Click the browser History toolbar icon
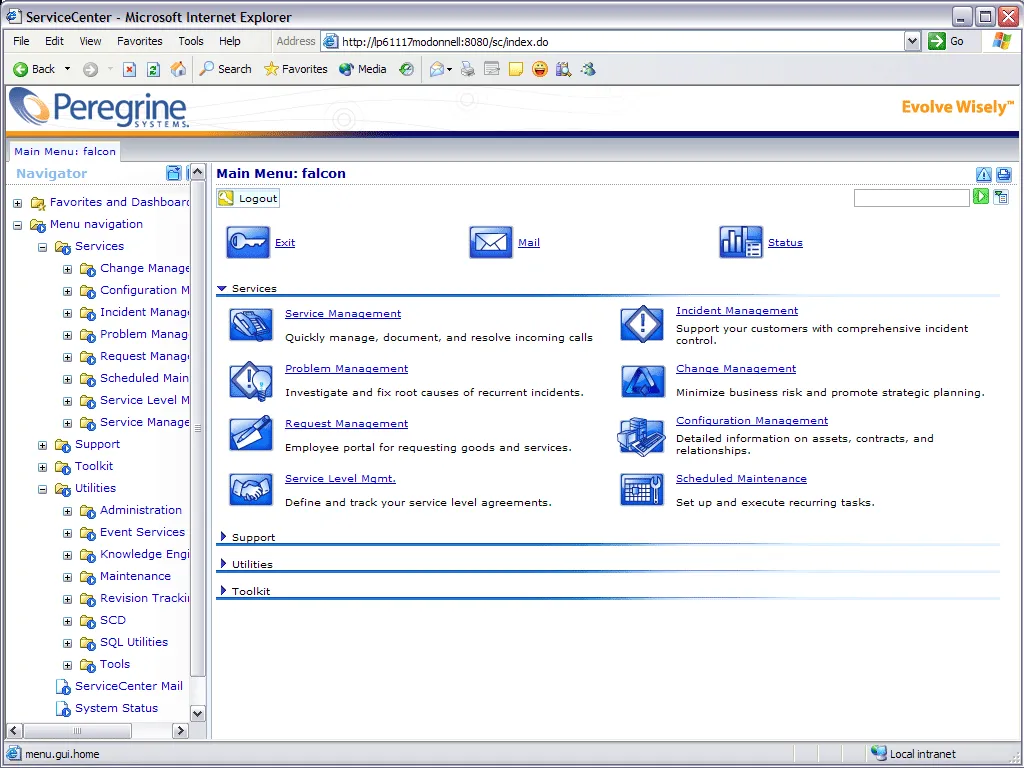This screenshot has width=1024, height=768. pyautogui.click(x=406, y=69)
